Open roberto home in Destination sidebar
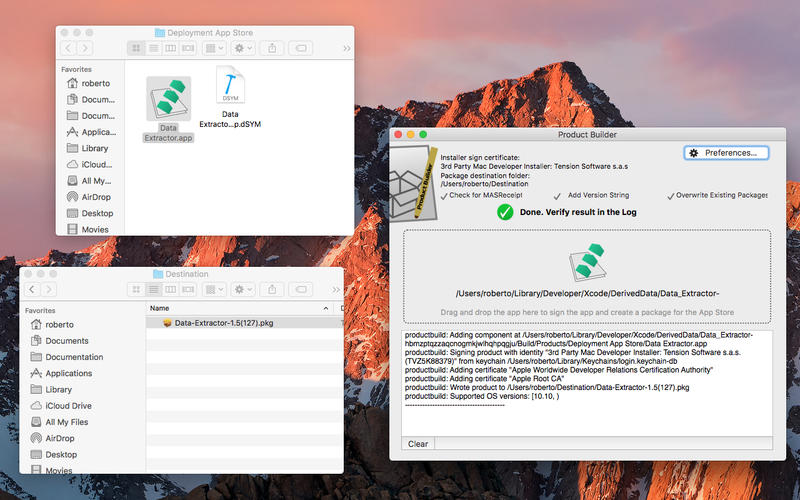800x500 pixels. (52, 324)
